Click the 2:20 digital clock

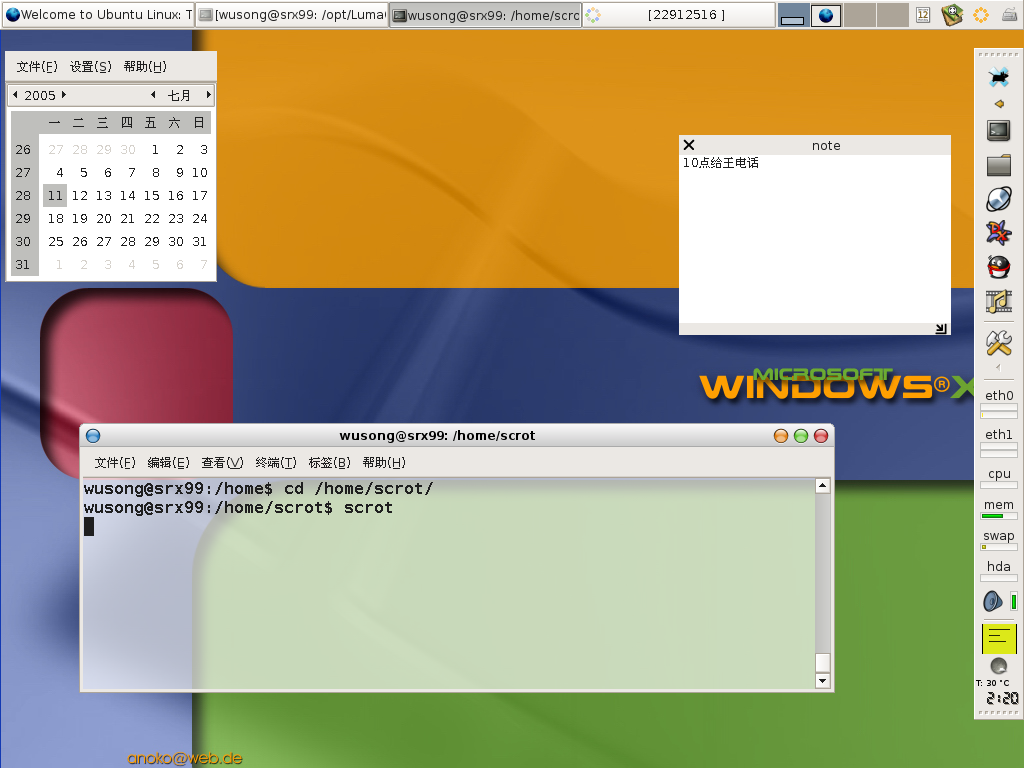tap(1002, 698)
